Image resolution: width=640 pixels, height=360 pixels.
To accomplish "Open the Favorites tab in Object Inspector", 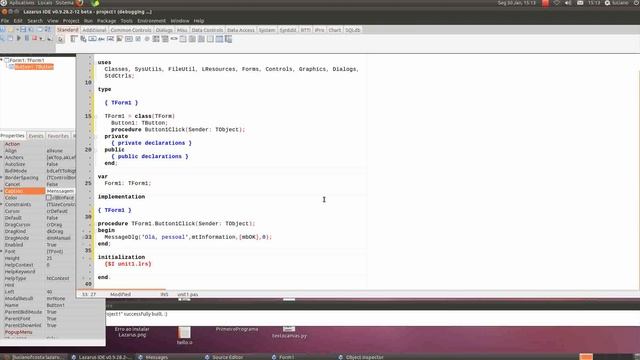I will point(58,136).
